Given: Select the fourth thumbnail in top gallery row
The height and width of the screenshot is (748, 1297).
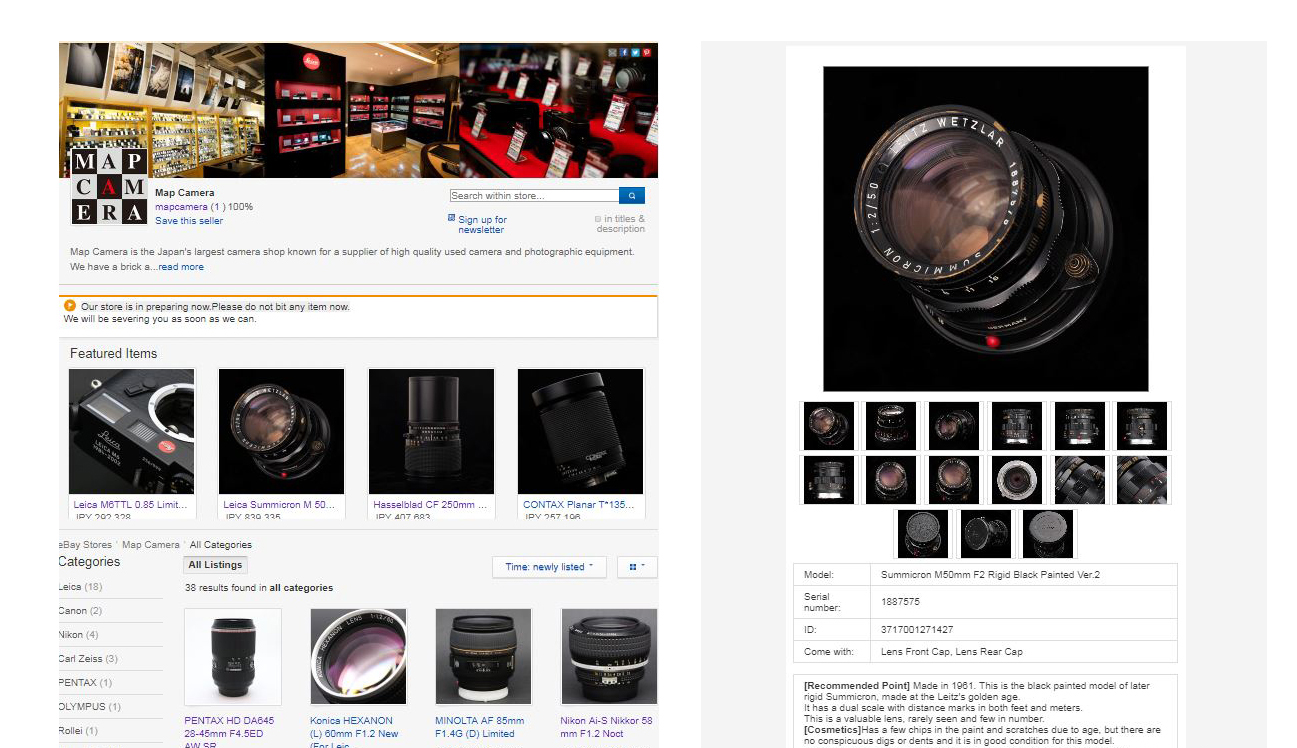Looking at the screenshot, I should pos(1017,426).
